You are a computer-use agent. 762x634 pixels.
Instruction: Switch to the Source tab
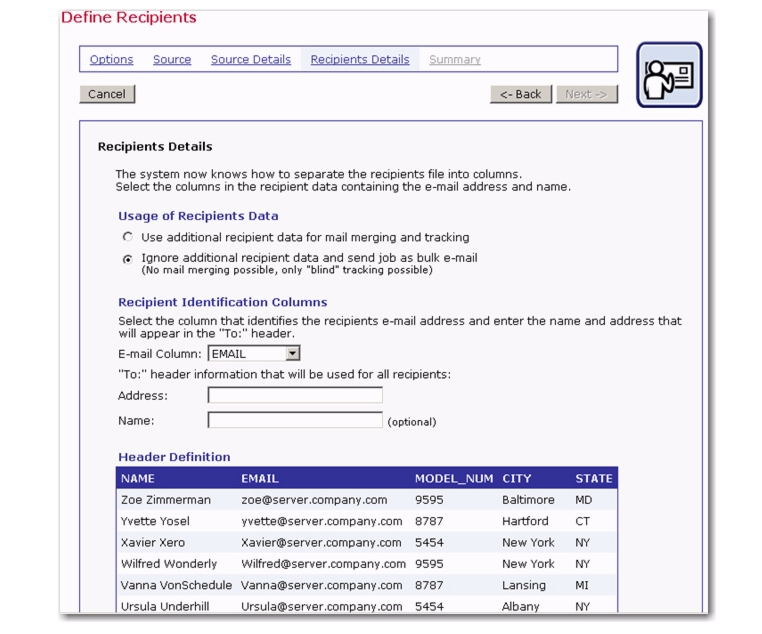click(172, 59)
